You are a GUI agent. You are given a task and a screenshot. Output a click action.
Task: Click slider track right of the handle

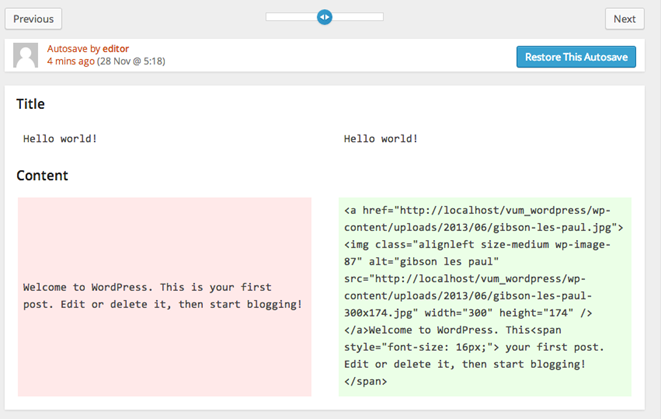[x=358, y=17]
